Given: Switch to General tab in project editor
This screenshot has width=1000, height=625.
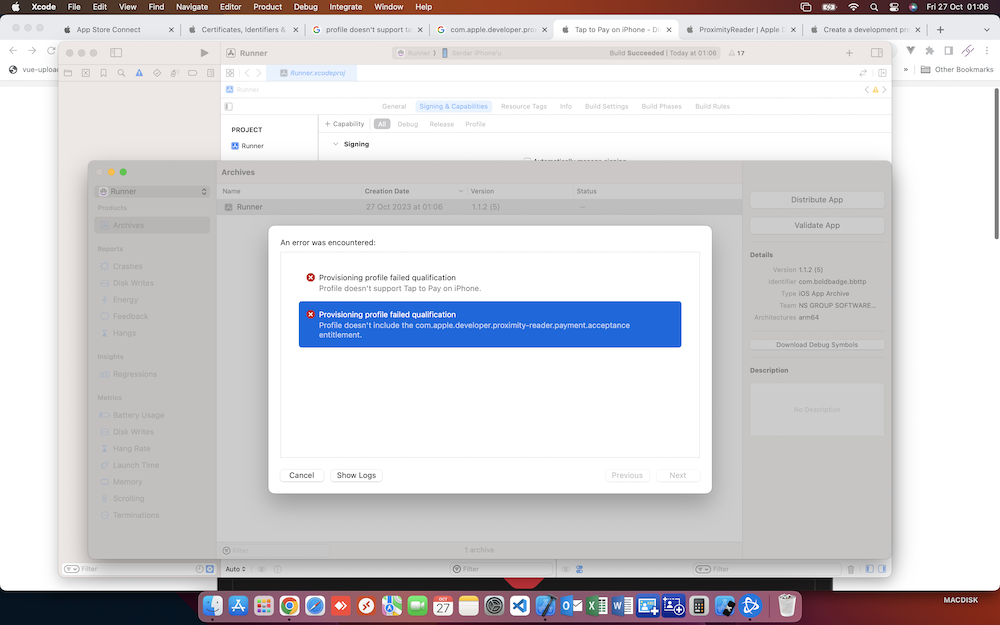Looking at the screenshot, I should (394, 107).
